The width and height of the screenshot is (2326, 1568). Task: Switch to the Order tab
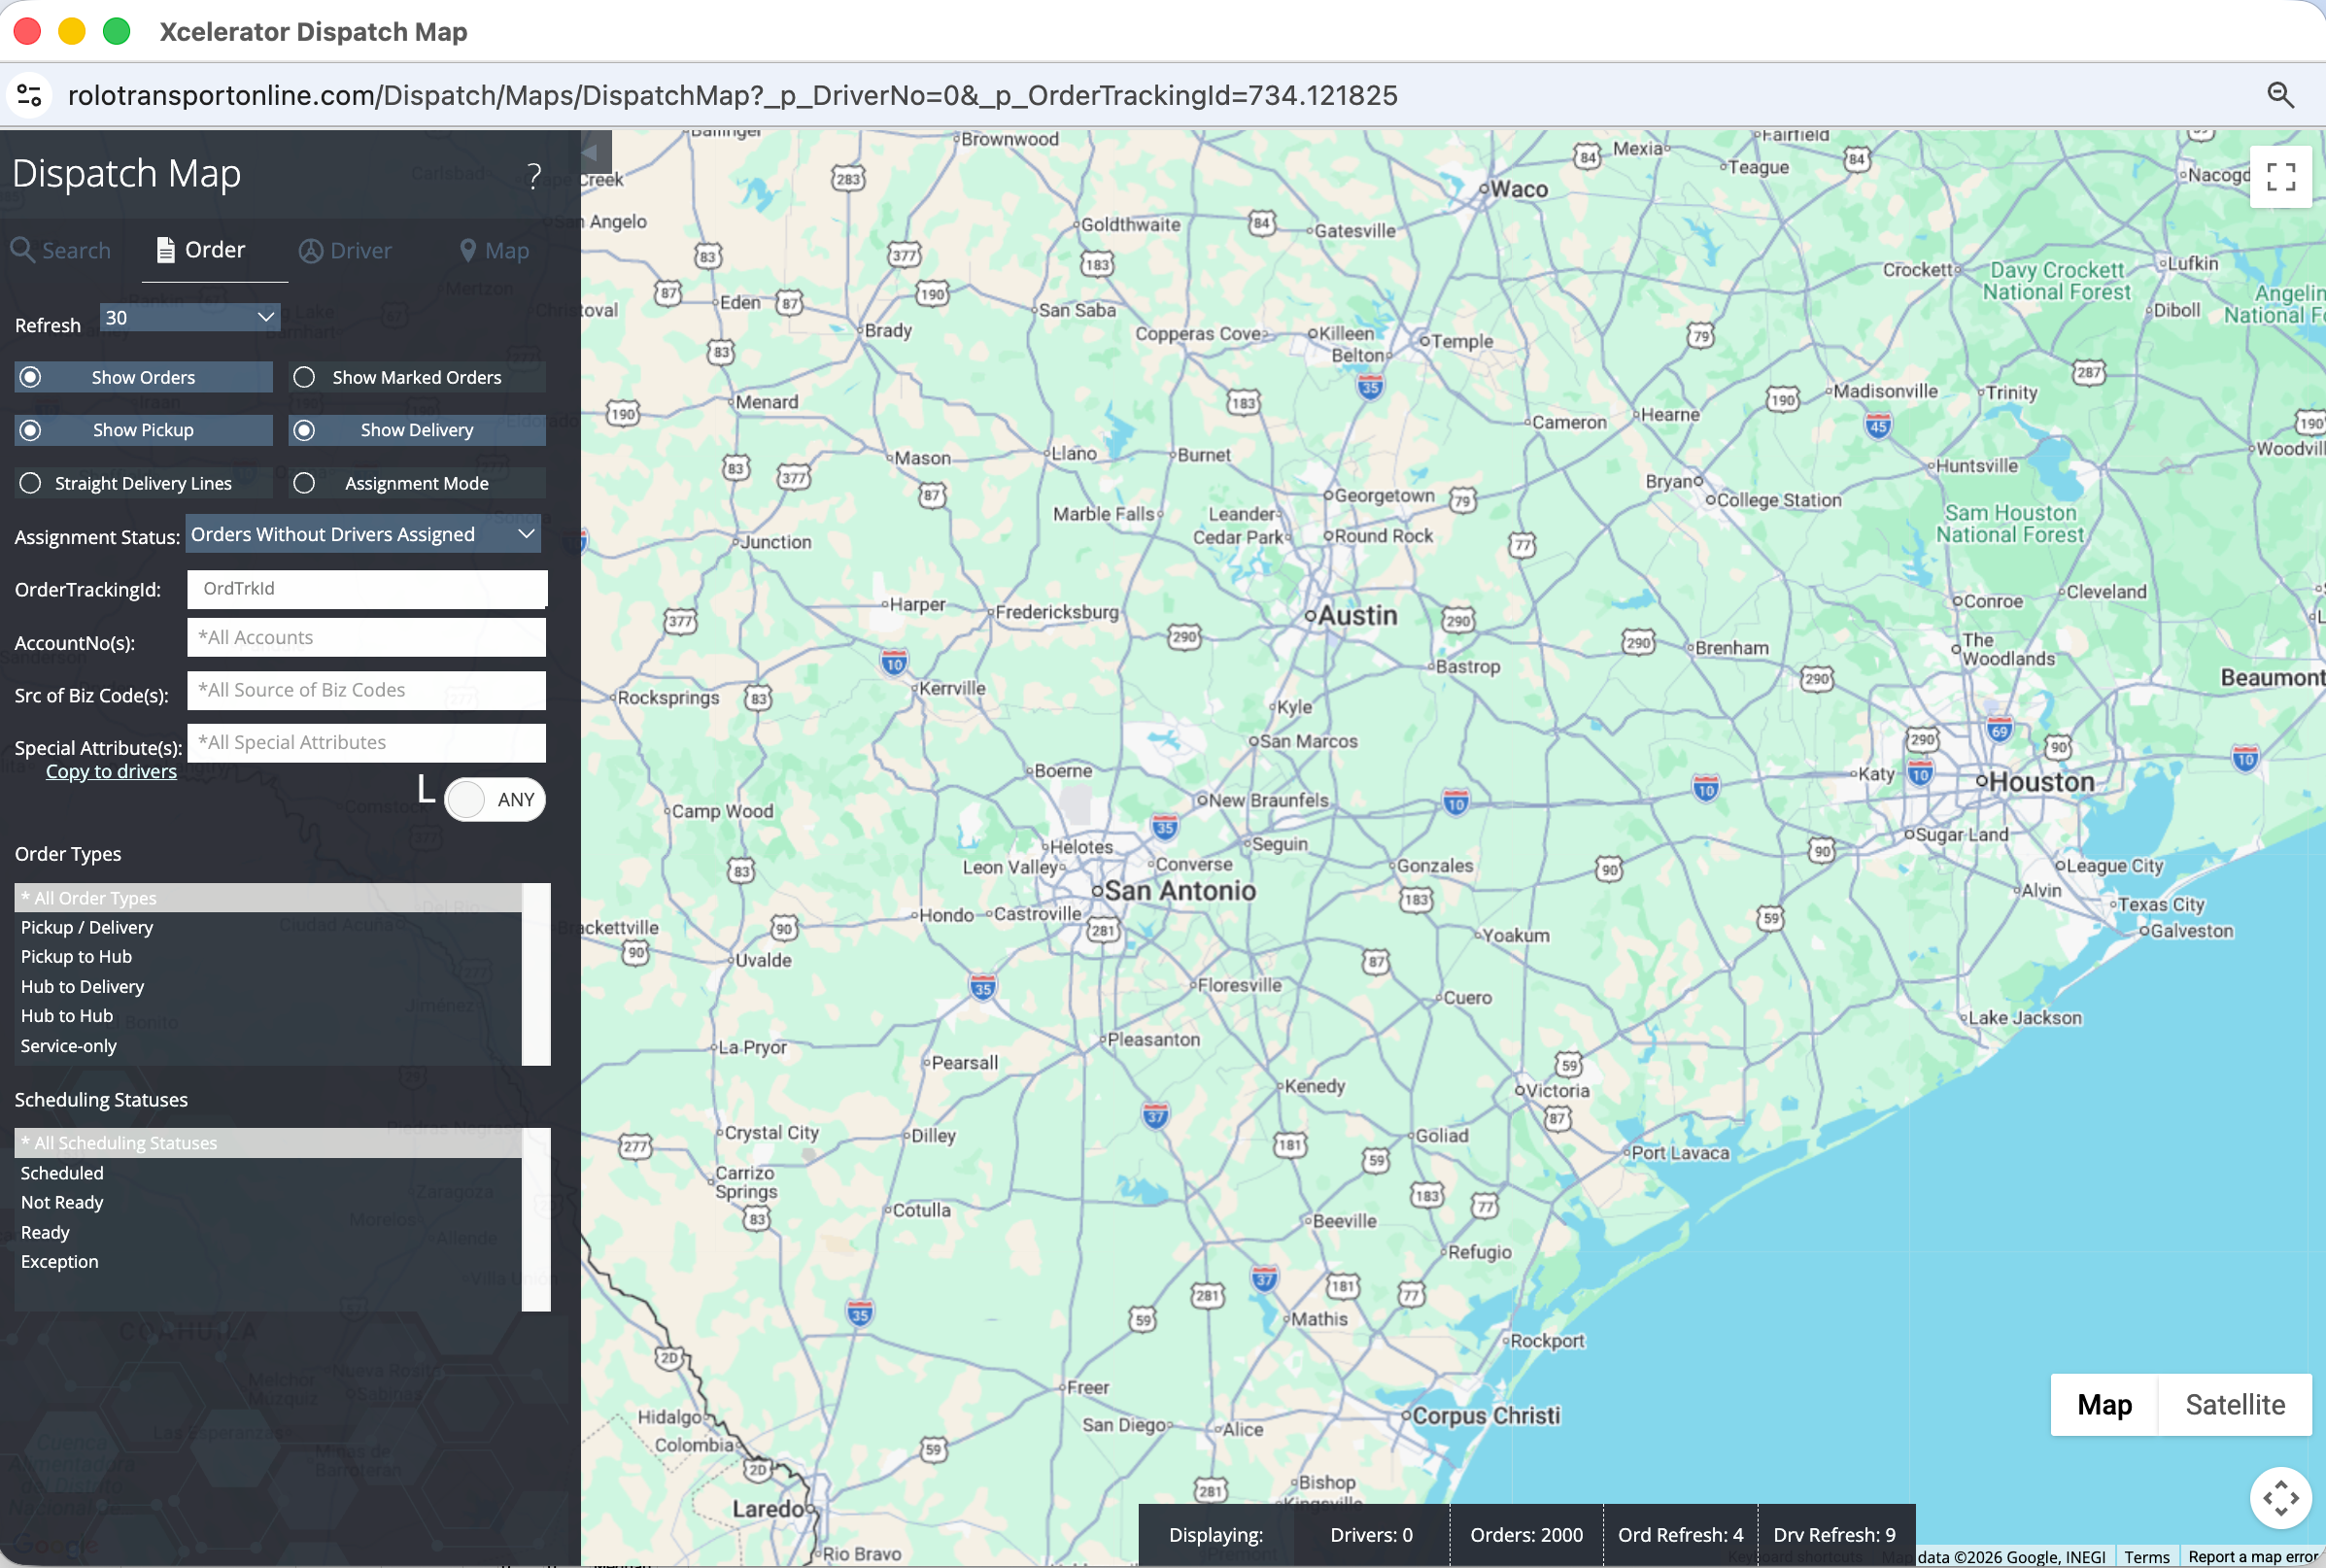point(202,249)
